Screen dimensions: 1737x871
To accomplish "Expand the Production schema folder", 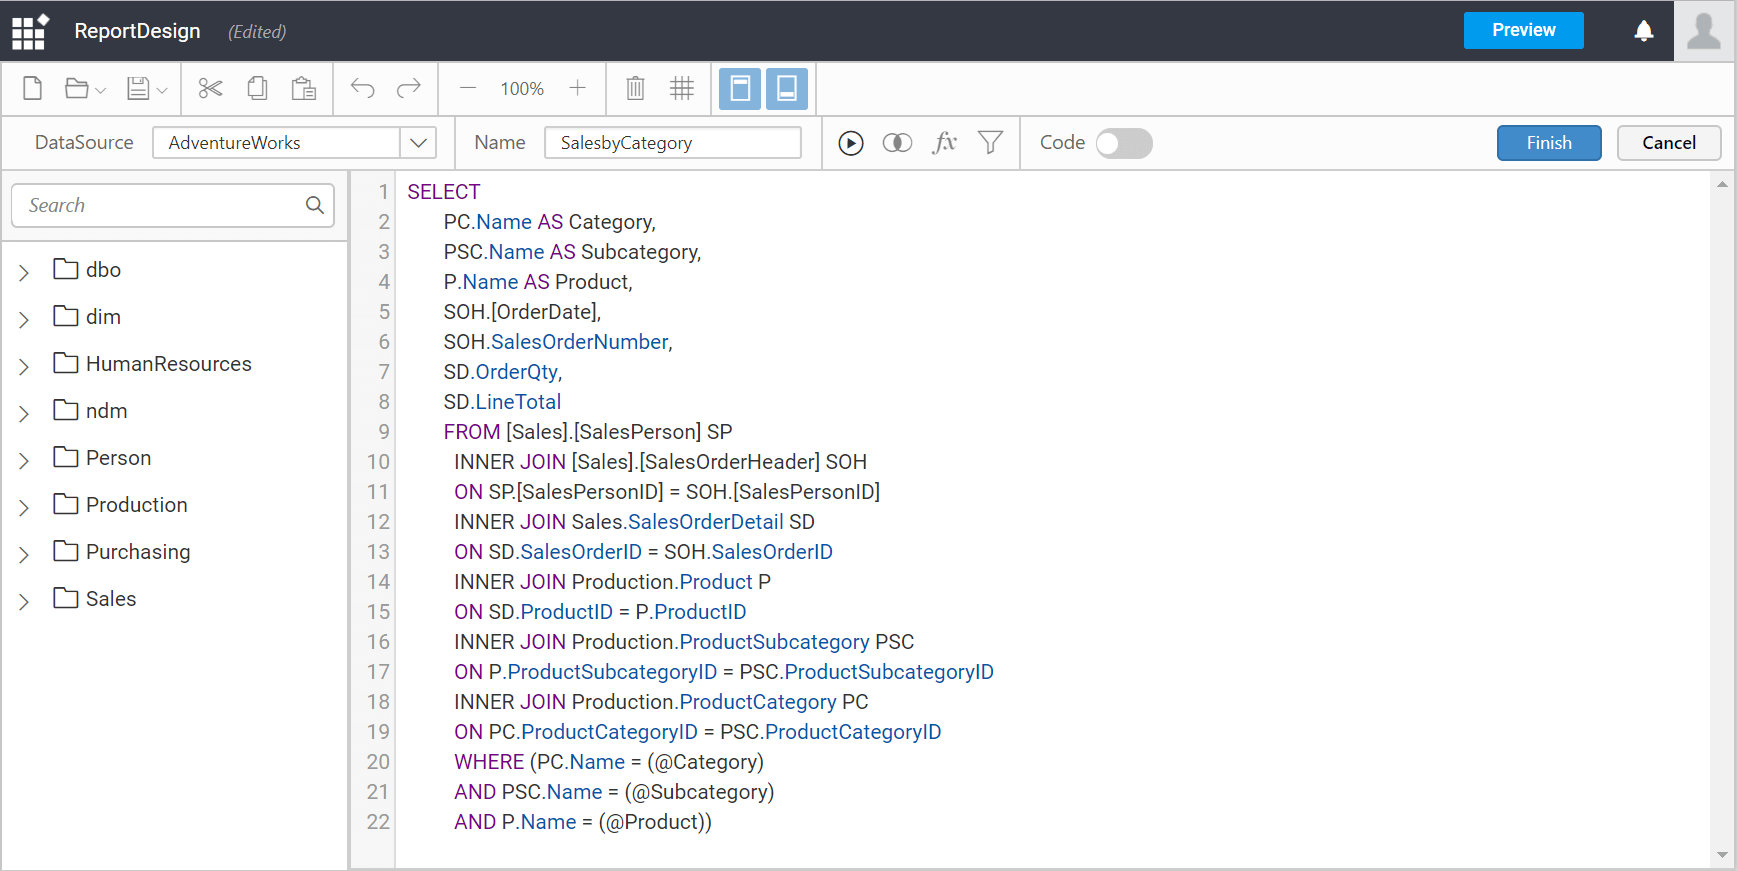I will pyautogui.click(x=24, y=507).
